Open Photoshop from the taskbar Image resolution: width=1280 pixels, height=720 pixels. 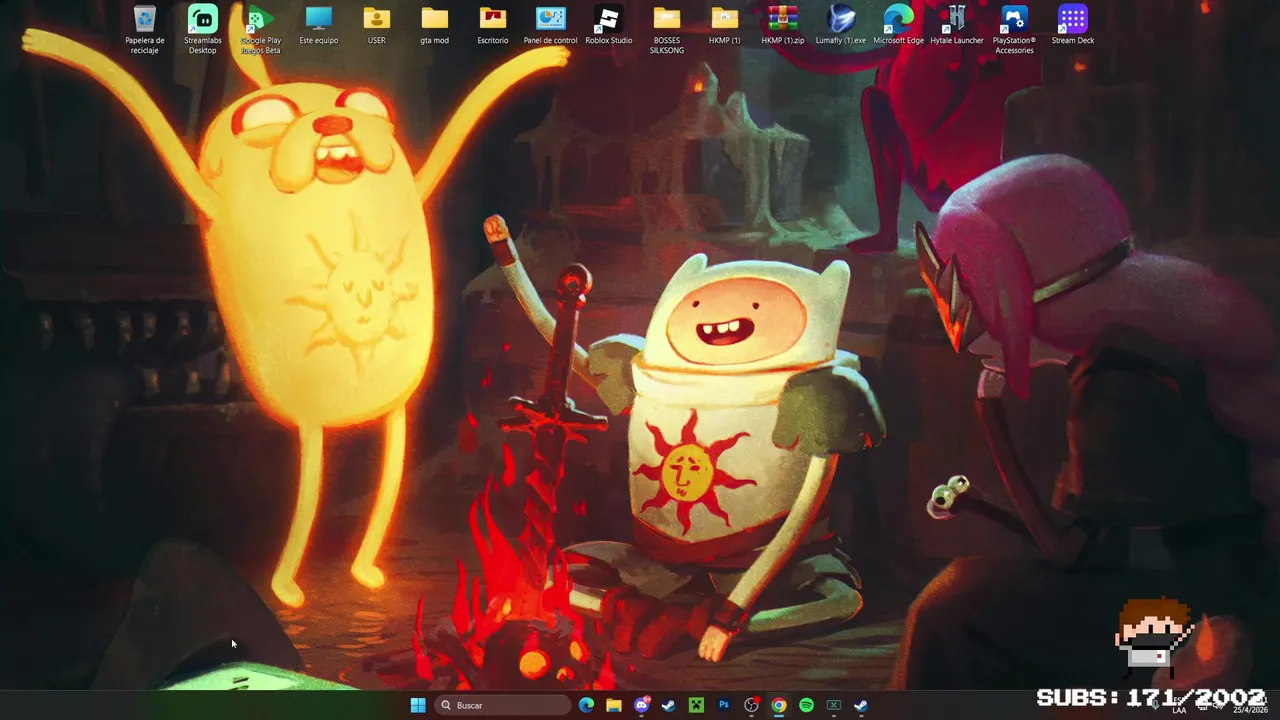(723, 705)
